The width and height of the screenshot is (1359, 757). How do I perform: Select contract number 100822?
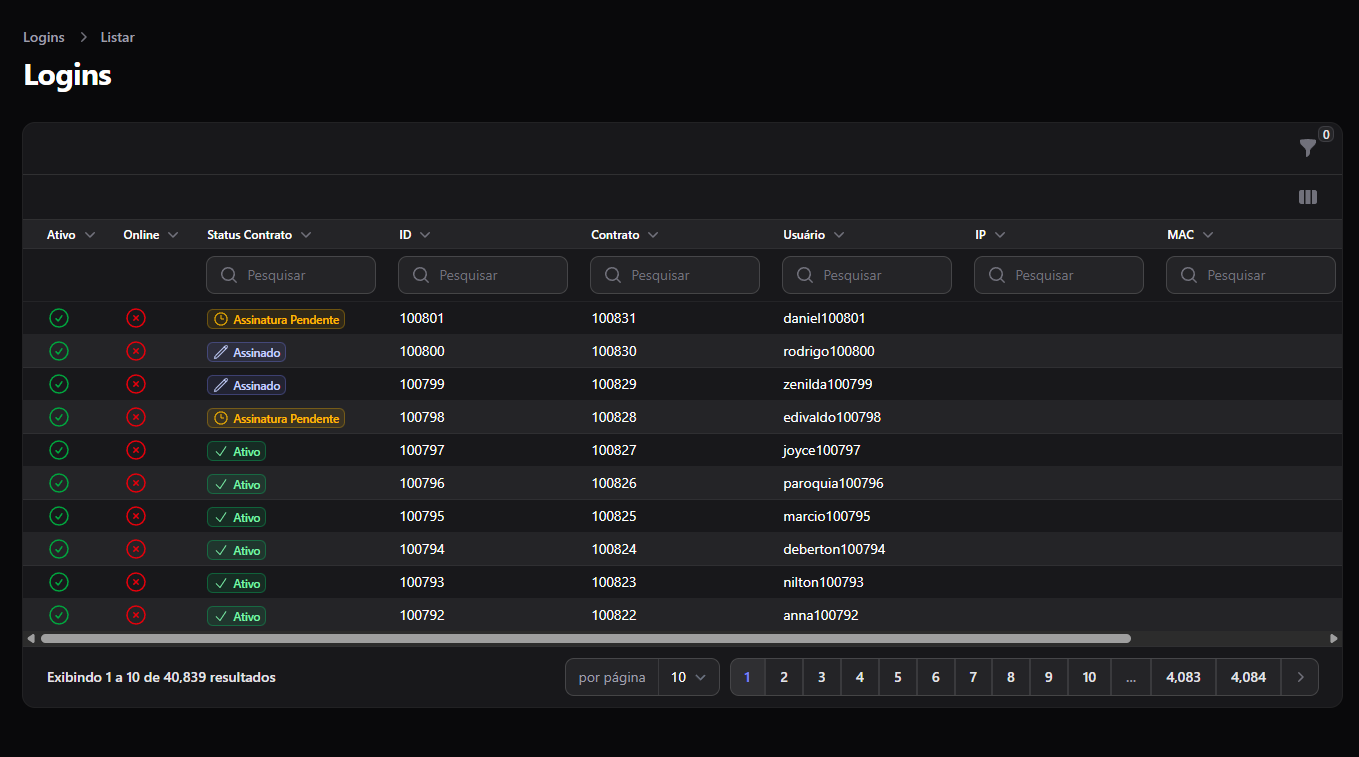click(614, 615)
